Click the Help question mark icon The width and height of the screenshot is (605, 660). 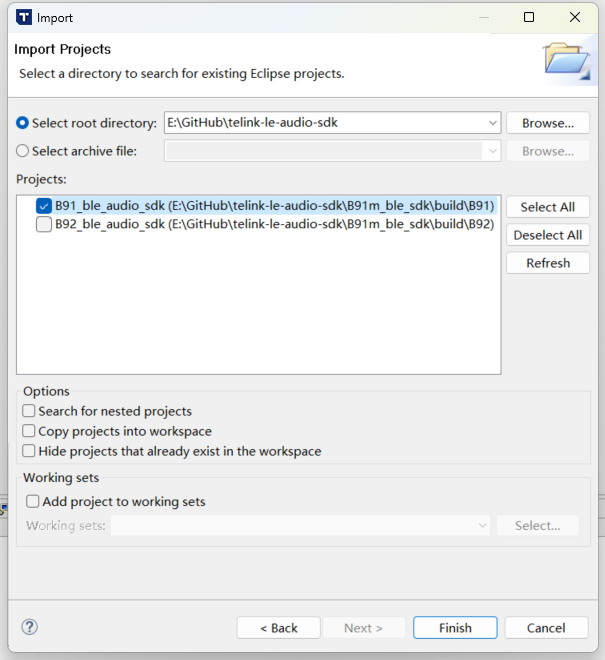pos(29,627)
